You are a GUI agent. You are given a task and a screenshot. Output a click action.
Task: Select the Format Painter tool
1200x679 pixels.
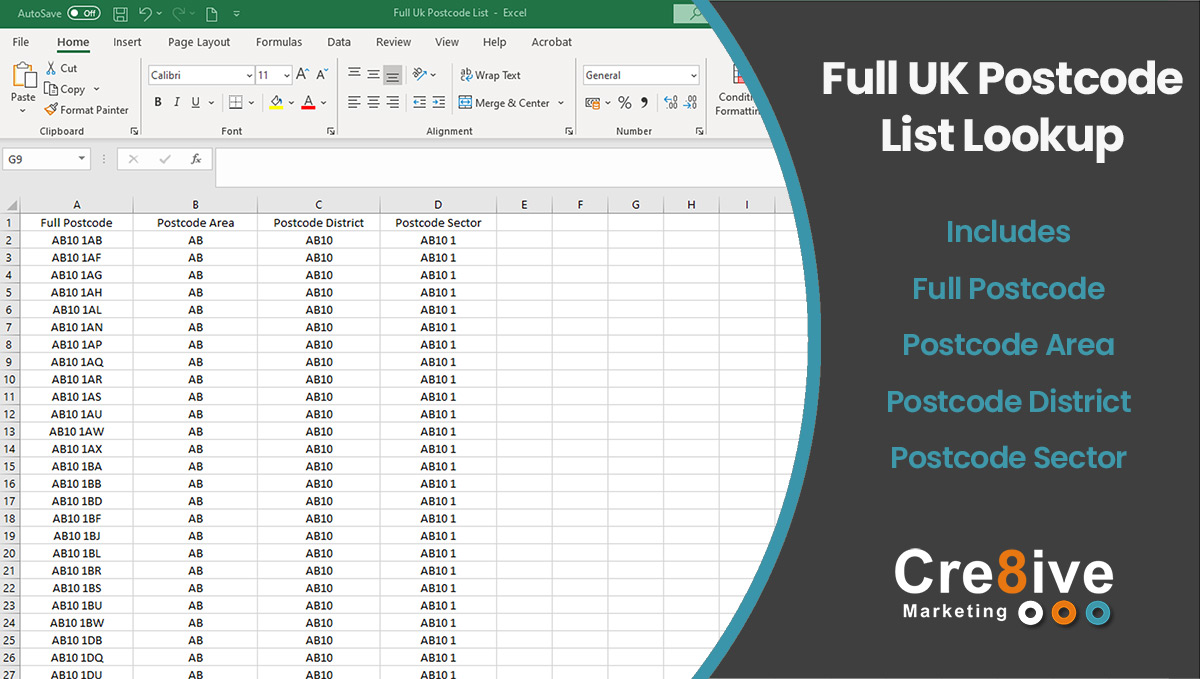tap(87, 110)
